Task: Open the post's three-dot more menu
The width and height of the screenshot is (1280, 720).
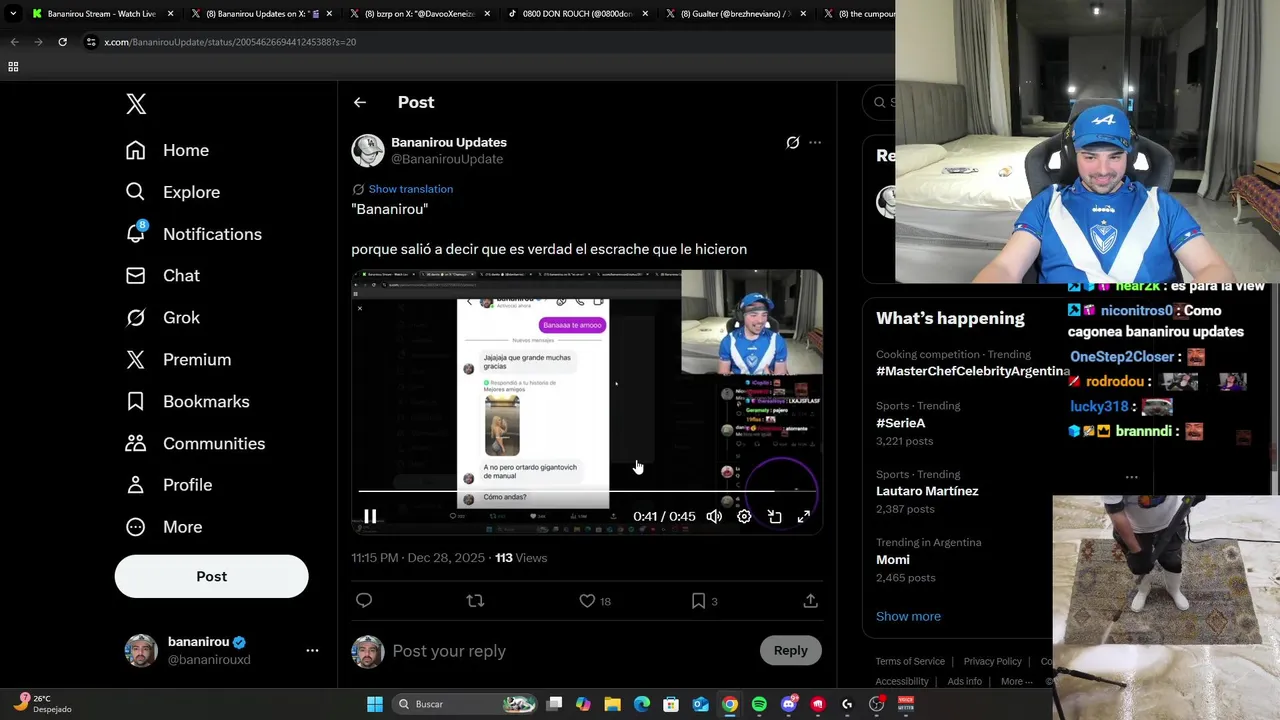Action: tap(815, 143)
